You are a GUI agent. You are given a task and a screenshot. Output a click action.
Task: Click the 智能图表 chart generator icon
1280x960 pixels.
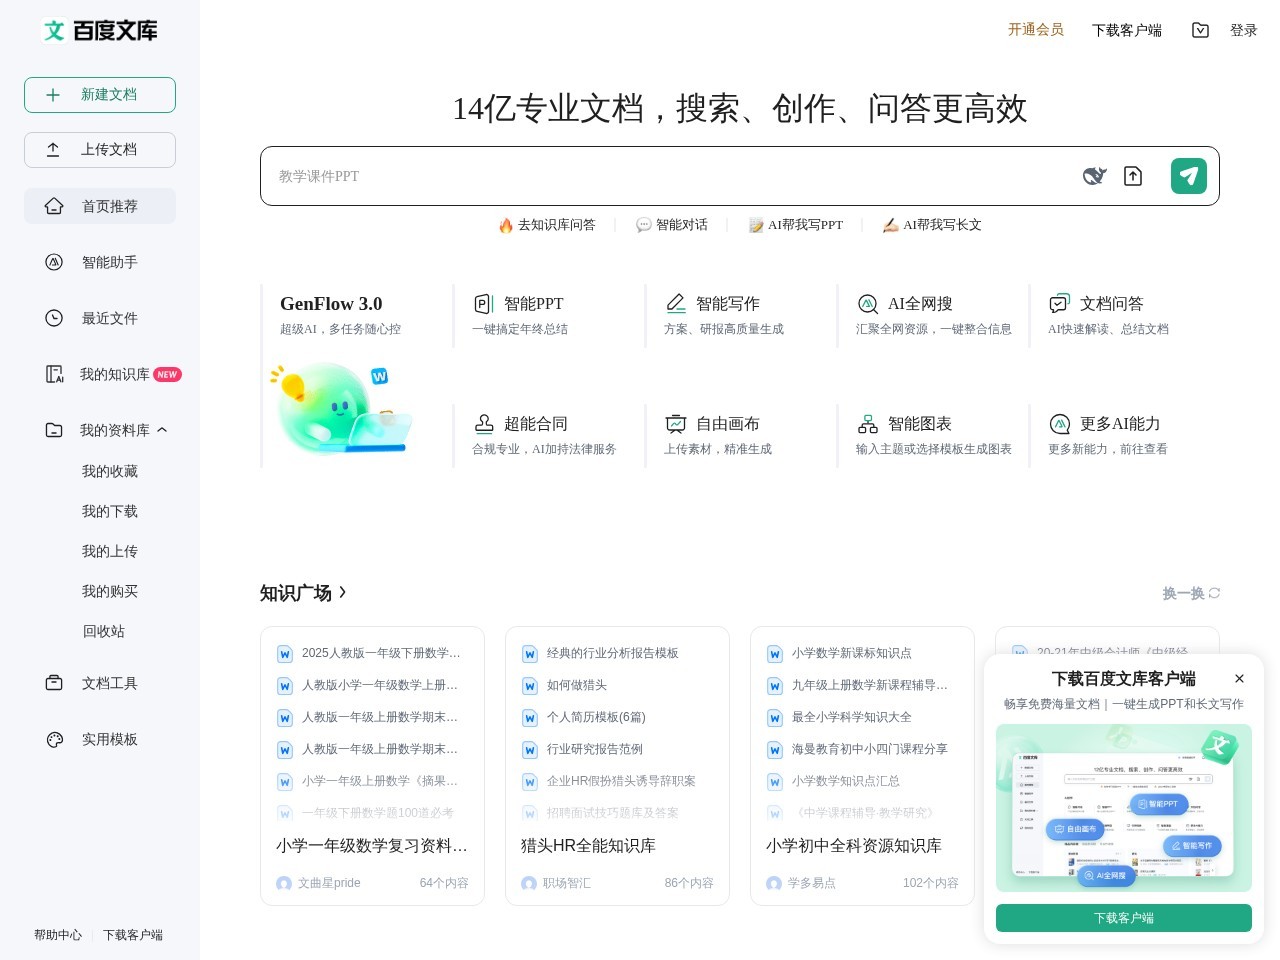click(868, 423)
